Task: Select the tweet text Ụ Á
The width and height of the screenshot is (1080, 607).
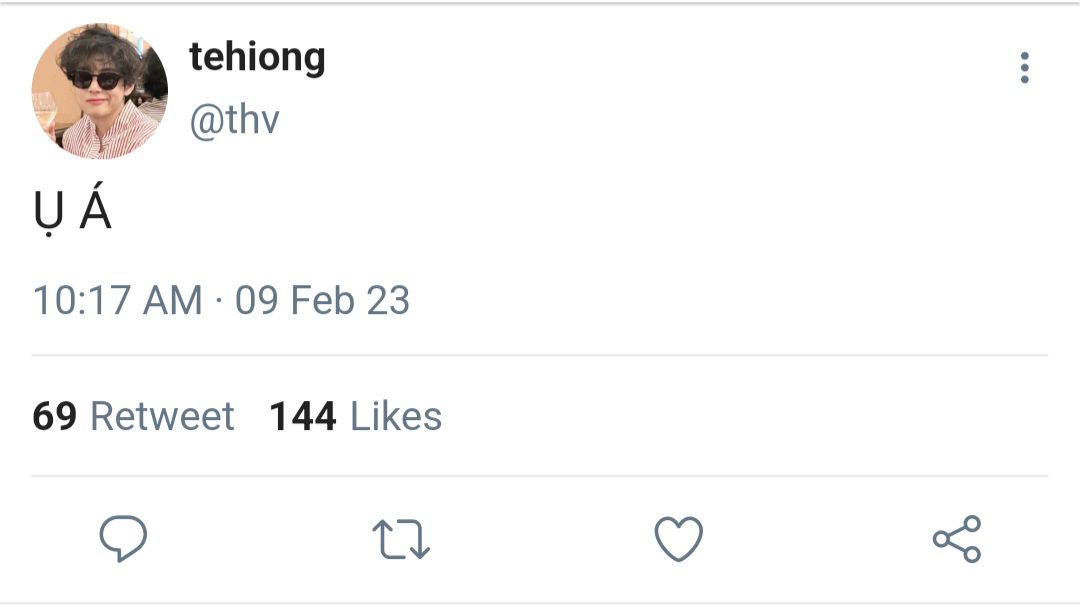Action: click(x=72, y=209)
